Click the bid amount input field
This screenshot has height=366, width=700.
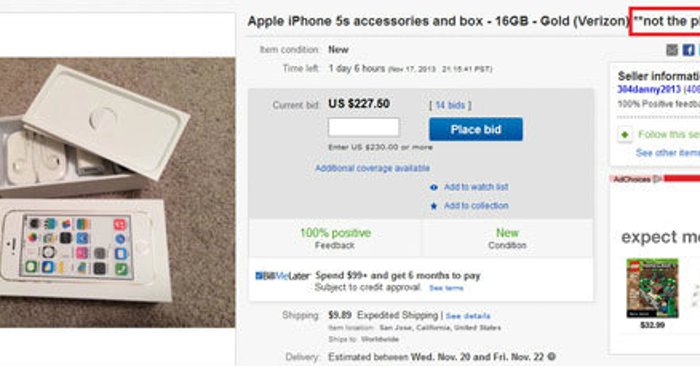coord(364,128)
